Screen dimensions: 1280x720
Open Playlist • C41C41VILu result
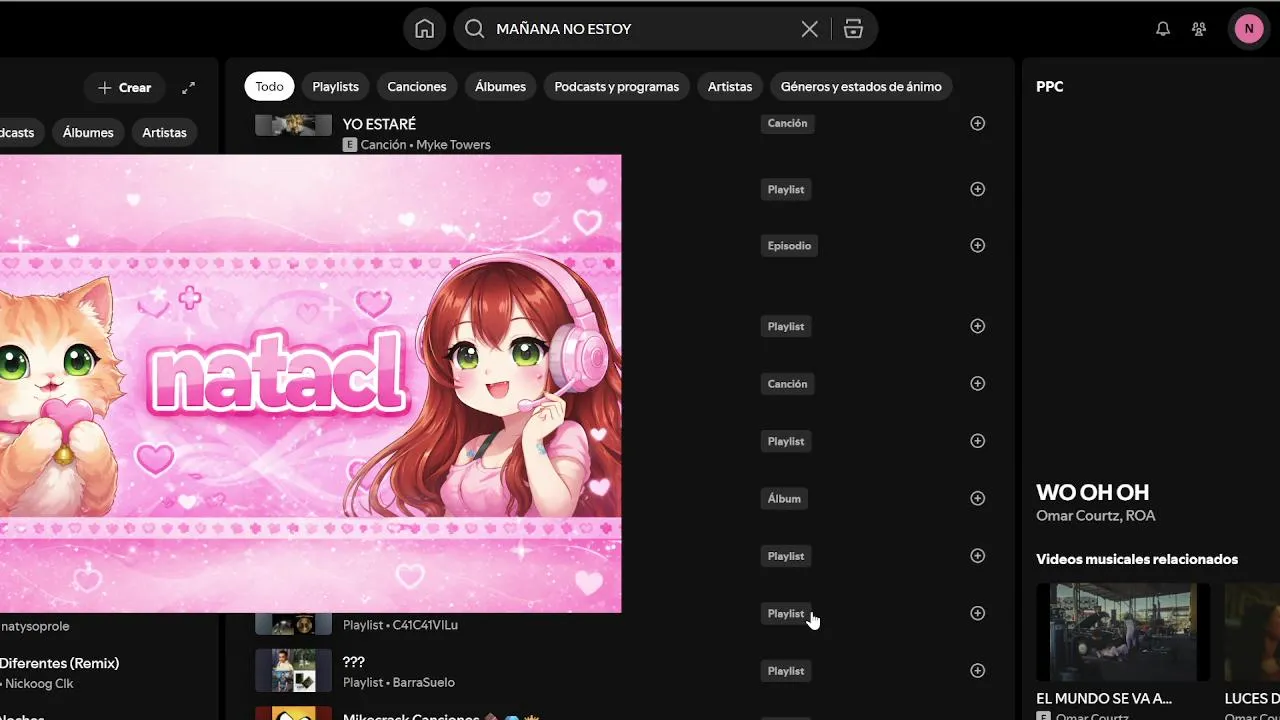click(400, 625)
